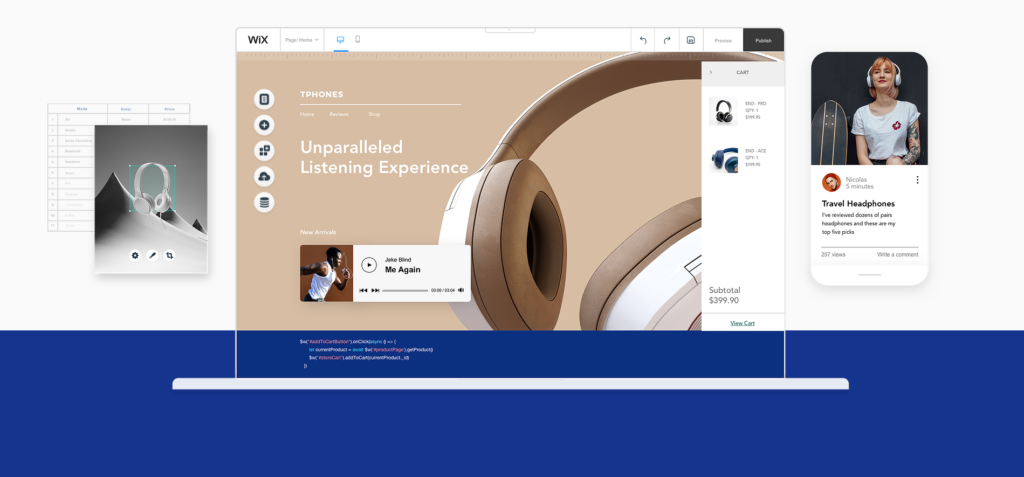Open the Reviews link in TPHONES nav
Image resolution: width=1024 pixels, height=477 pixels.
click(339, 114)
